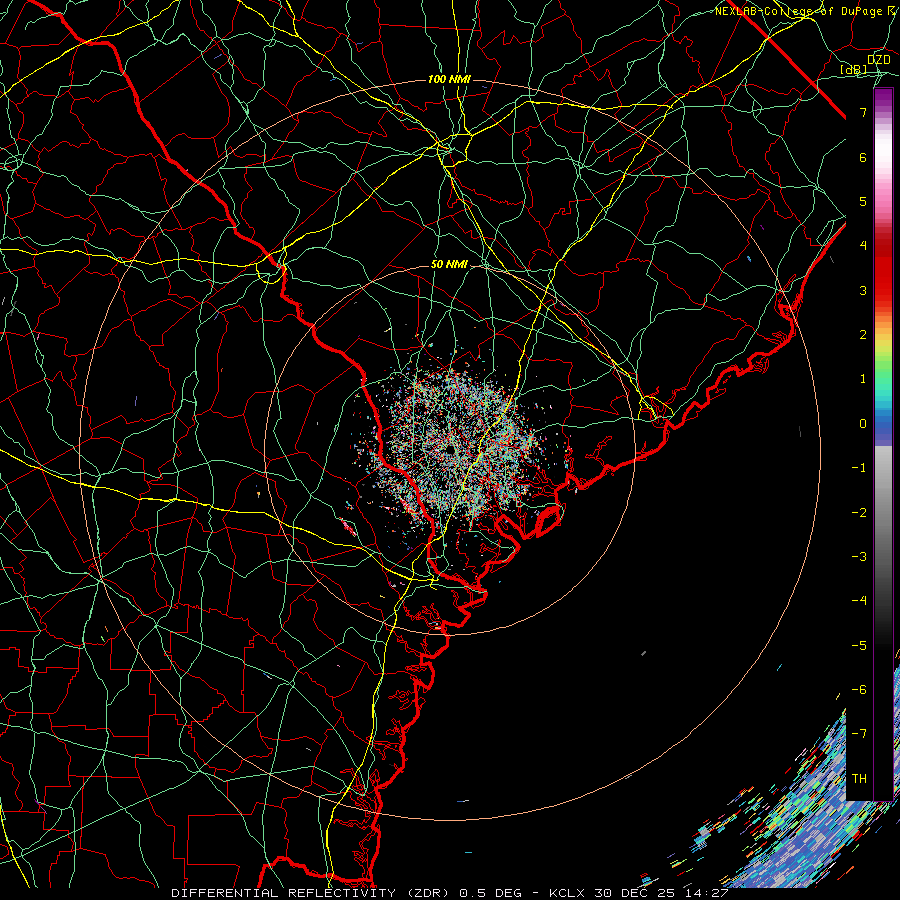This screenshot has width=900, height=900.
Task: Click the 50 NMI range ring label
Action: click(449, 264)
